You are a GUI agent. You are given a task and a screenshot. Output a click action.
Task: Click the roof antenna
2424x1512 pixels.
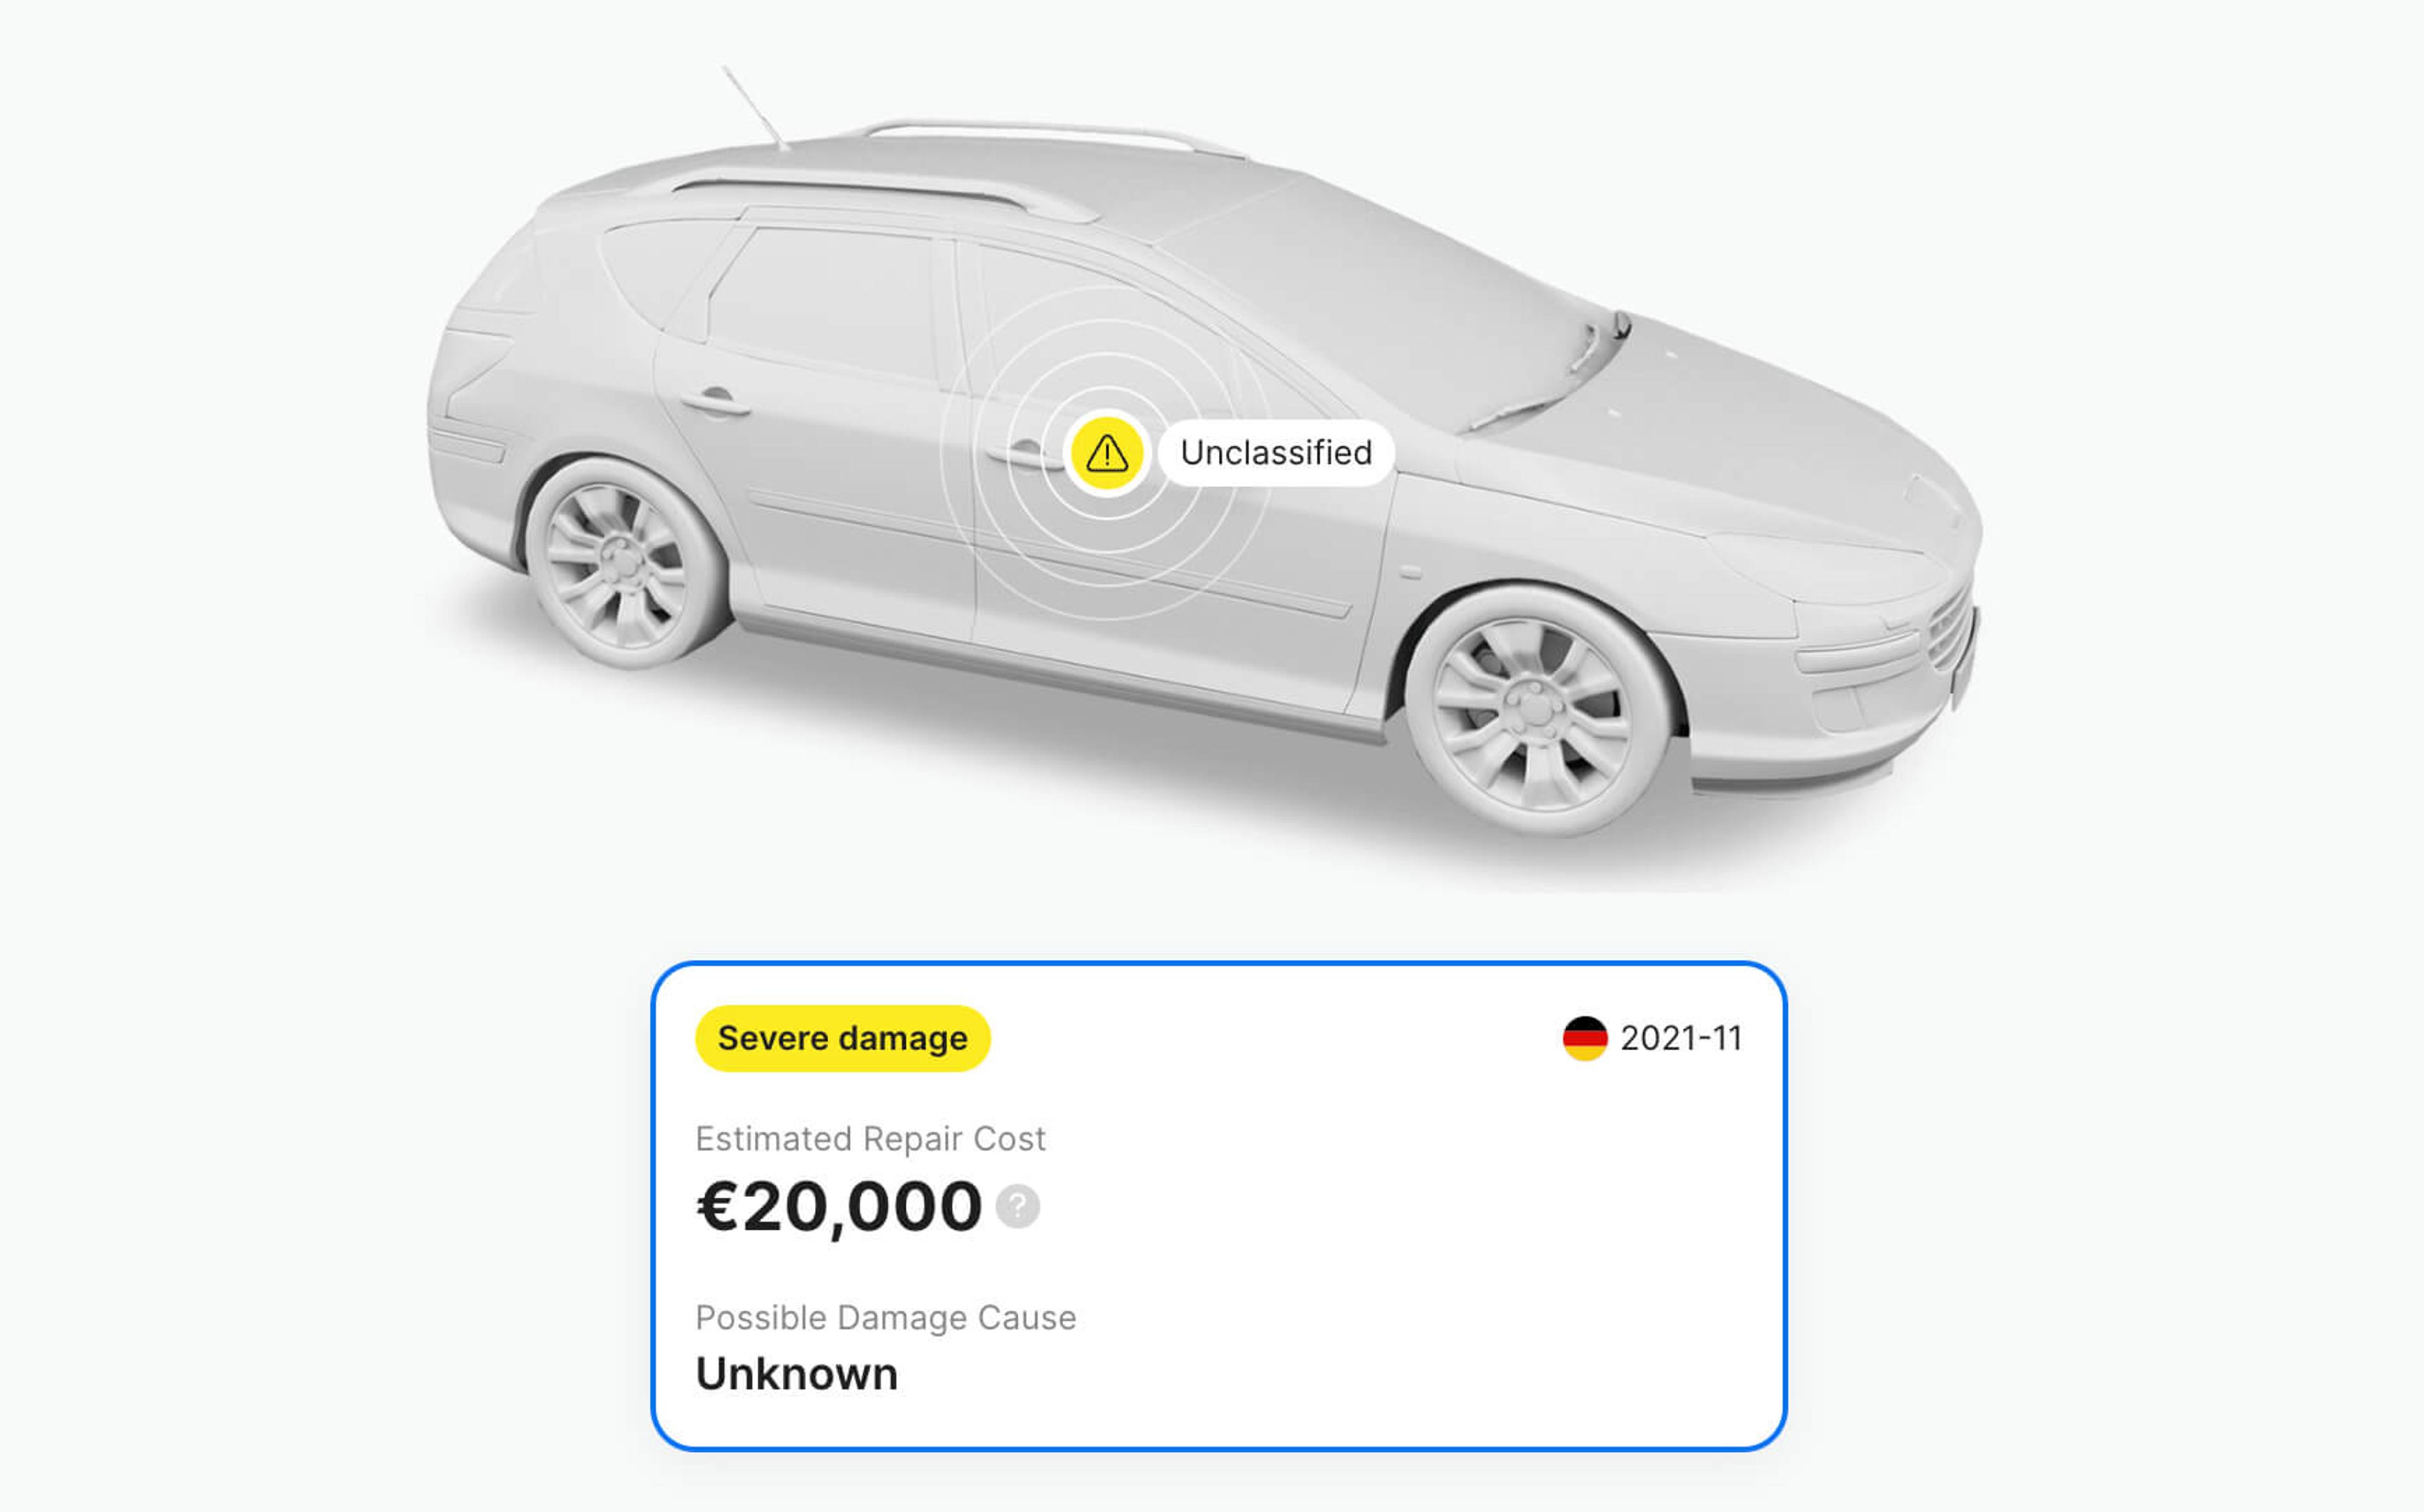[756, 108]
